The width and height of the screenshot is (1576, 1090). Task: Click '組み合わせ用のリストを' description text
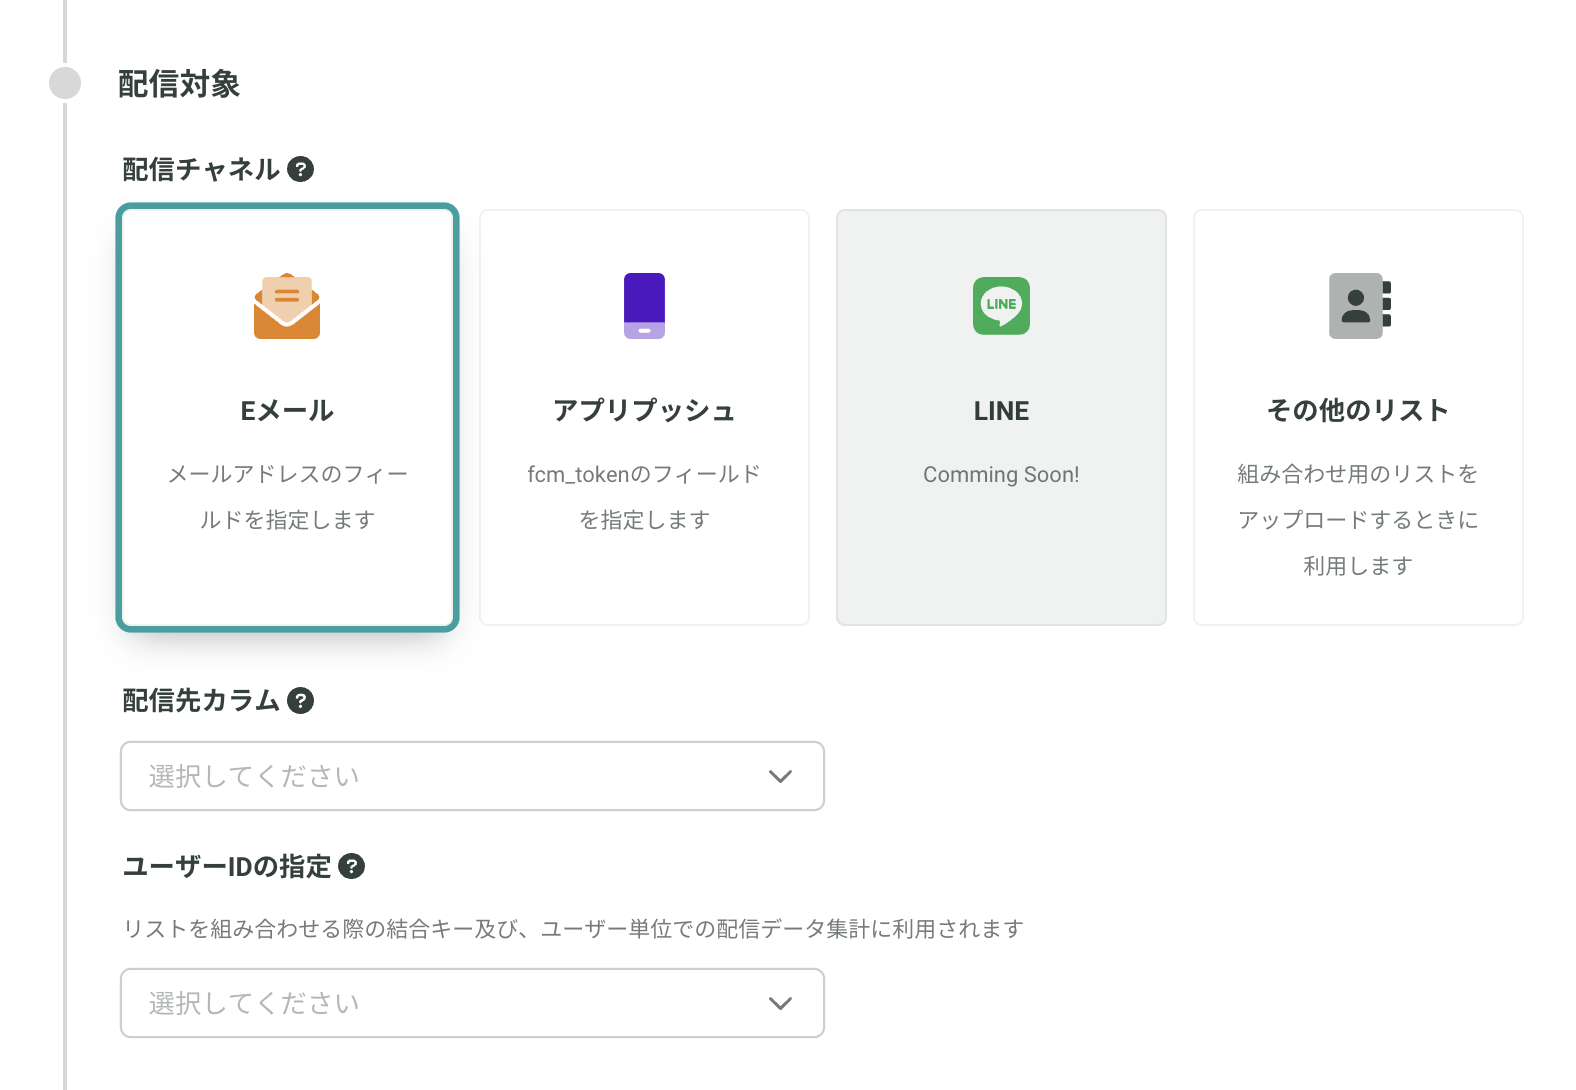[1358, 474]
